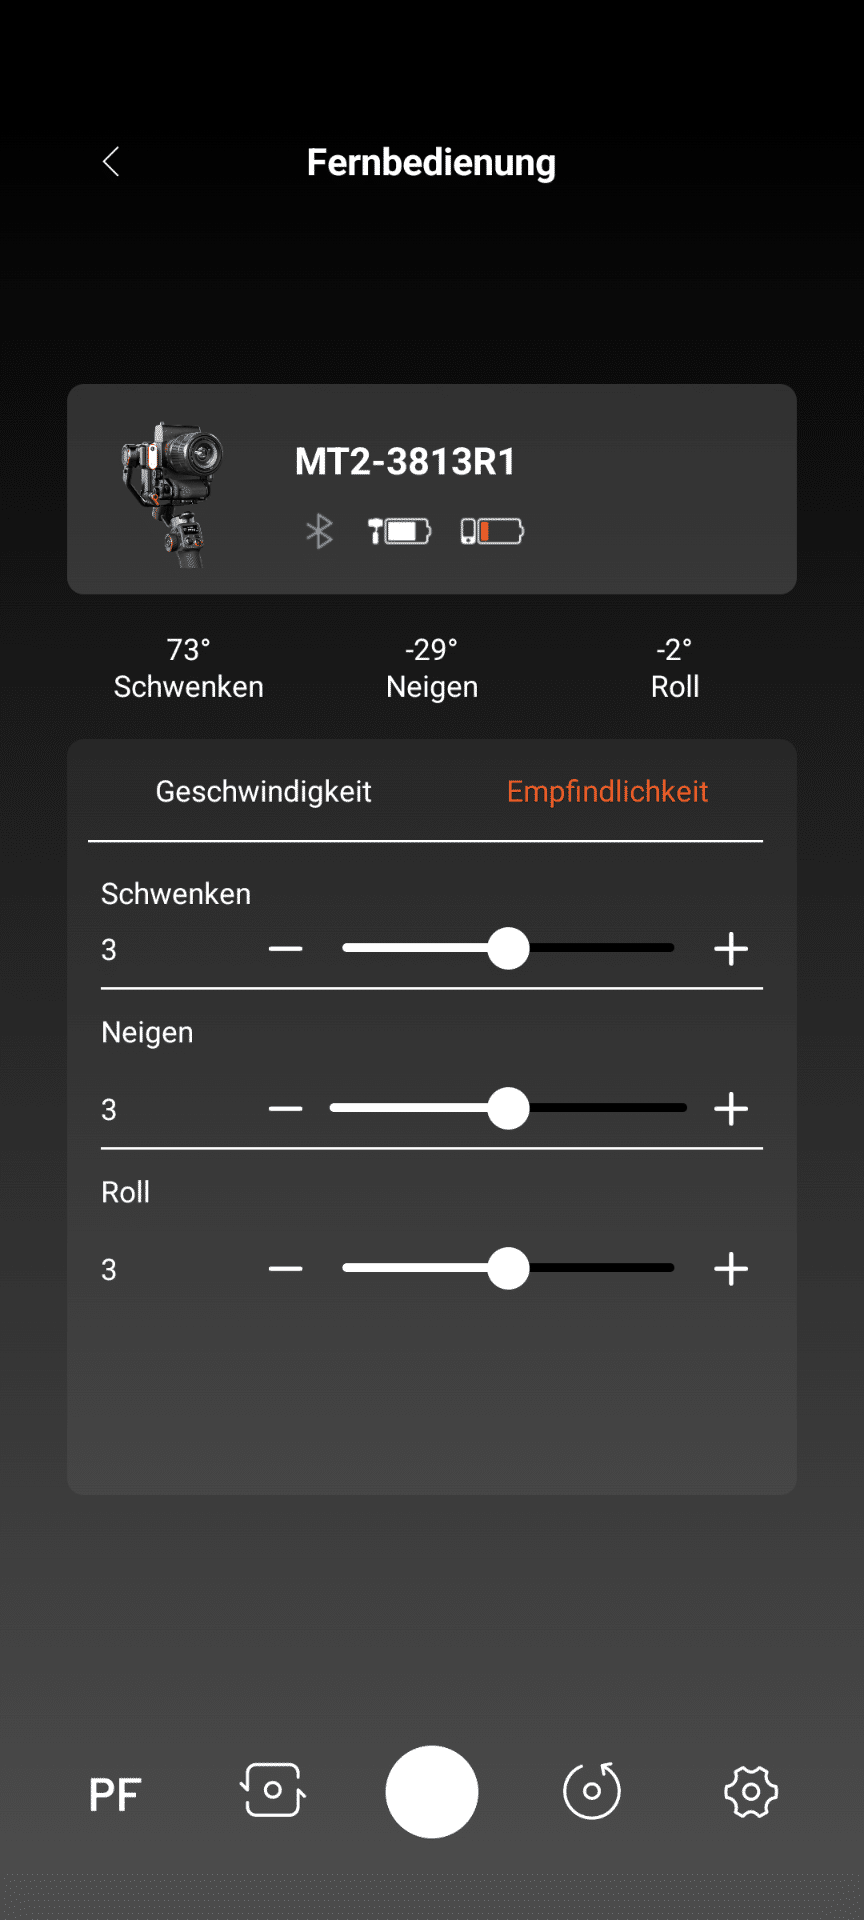Click the Roll slider handle
This screenshot has width=864, height=1920.
tap(508, 1269)
